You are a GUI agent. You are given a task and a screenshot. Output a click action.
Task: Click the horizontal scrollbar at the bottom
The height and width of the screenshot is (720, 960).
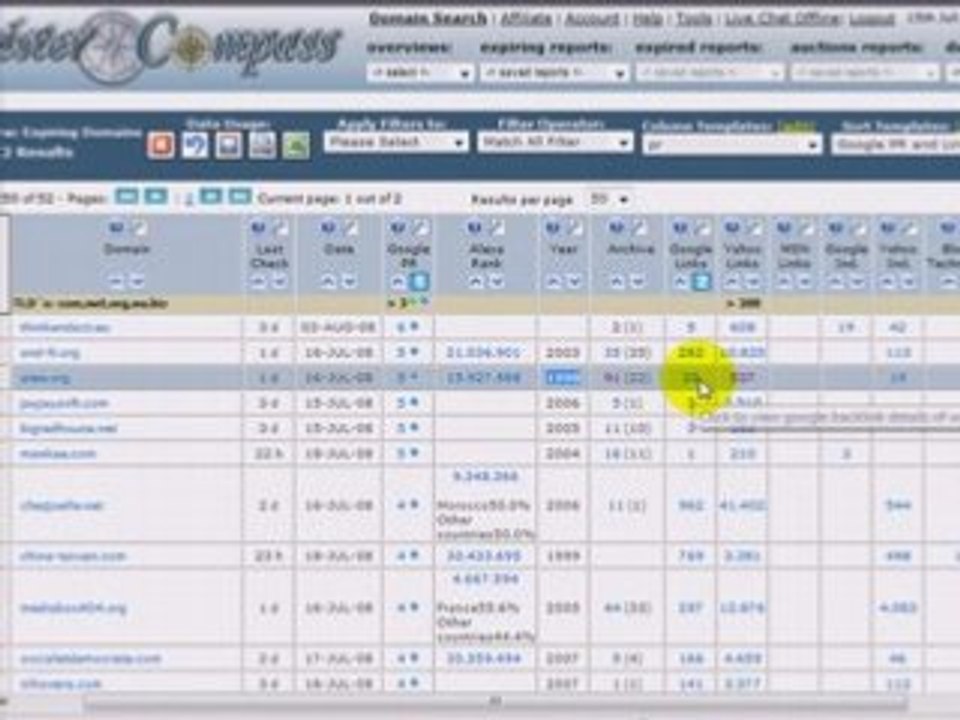[496, 702]
